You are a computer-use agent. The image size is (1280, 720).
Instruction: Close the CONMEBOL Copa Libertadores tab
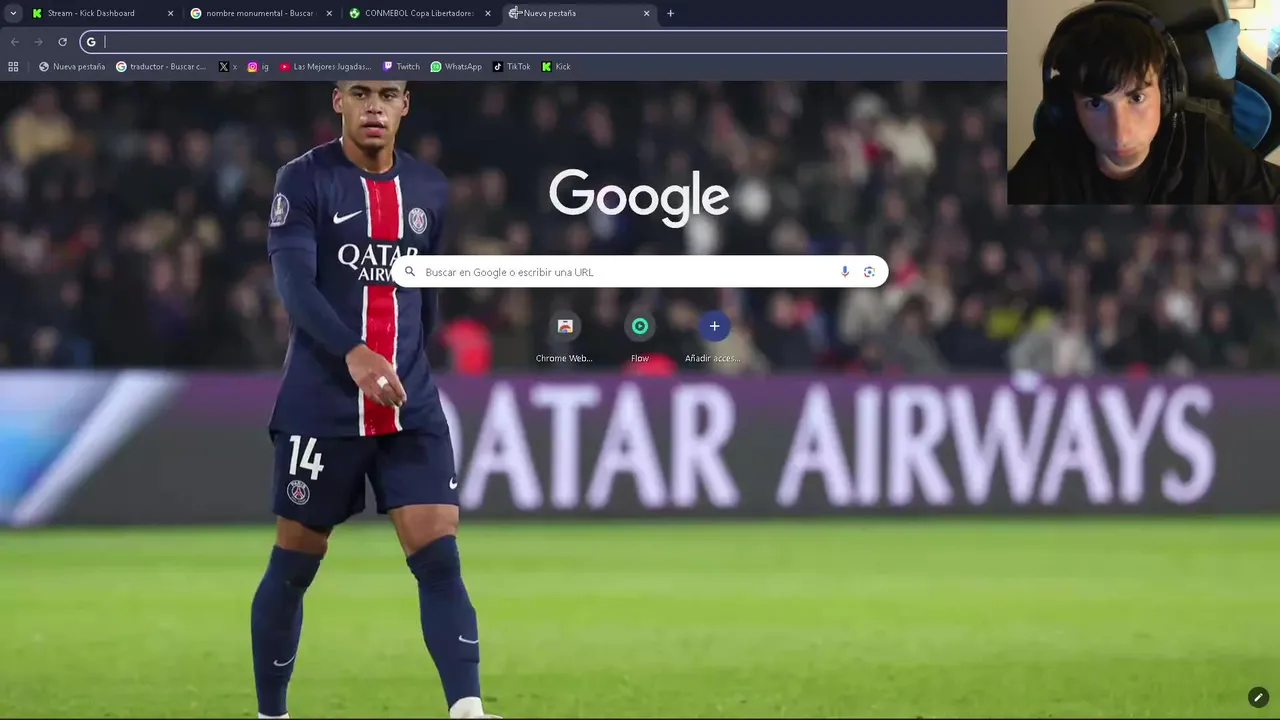point(488,13)
